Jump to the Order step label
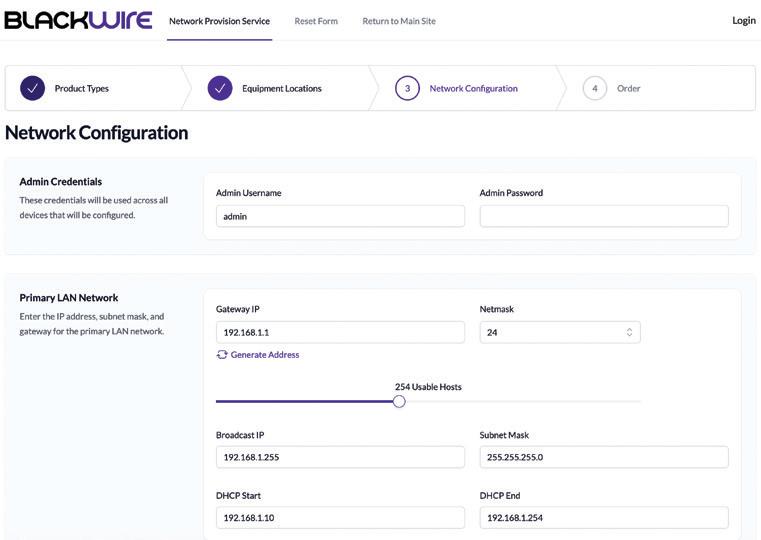 pyautogui.click(x=629, y=88)
